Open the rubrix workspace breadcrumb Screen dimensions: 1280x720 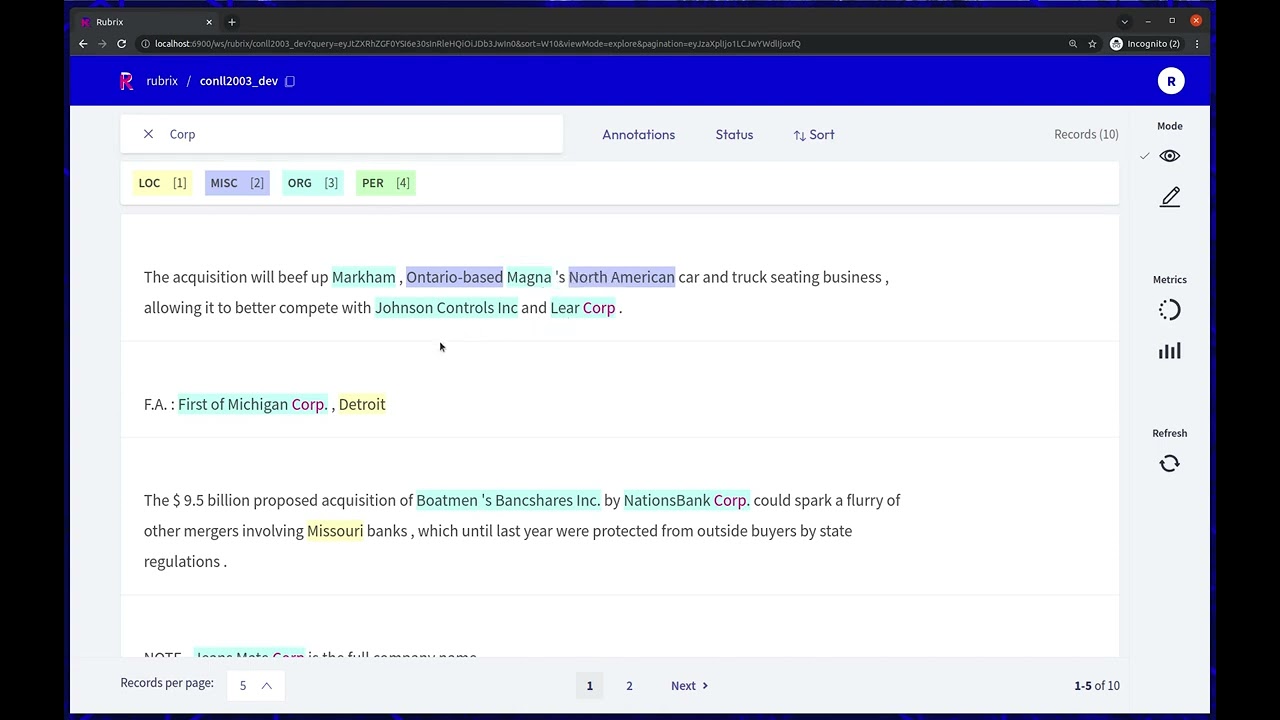click(162, 81)
